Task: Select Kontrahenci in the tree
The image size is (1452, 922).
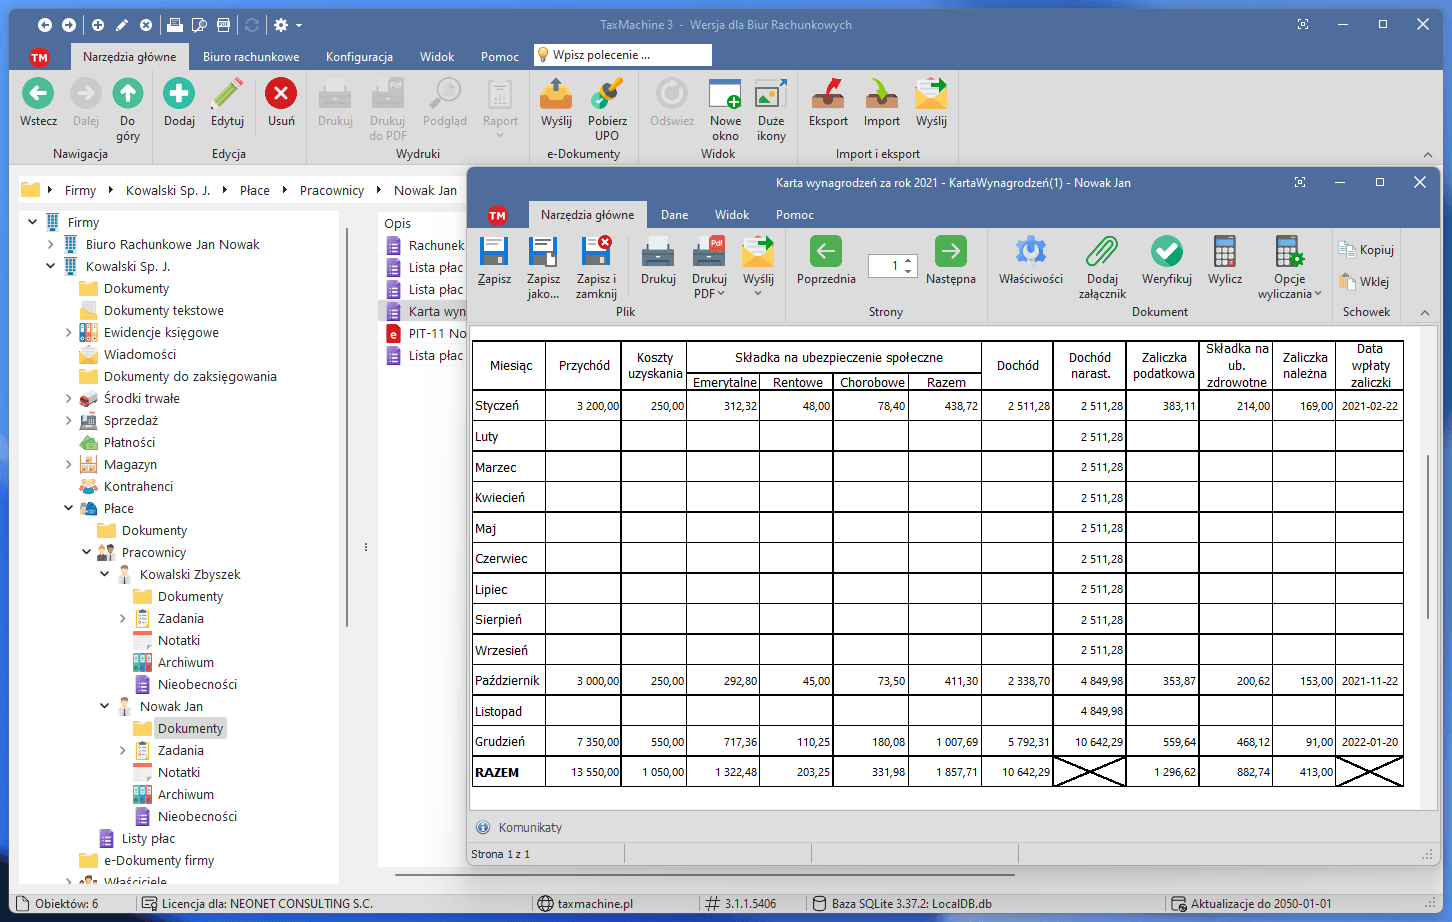Action: click(138, 487)
